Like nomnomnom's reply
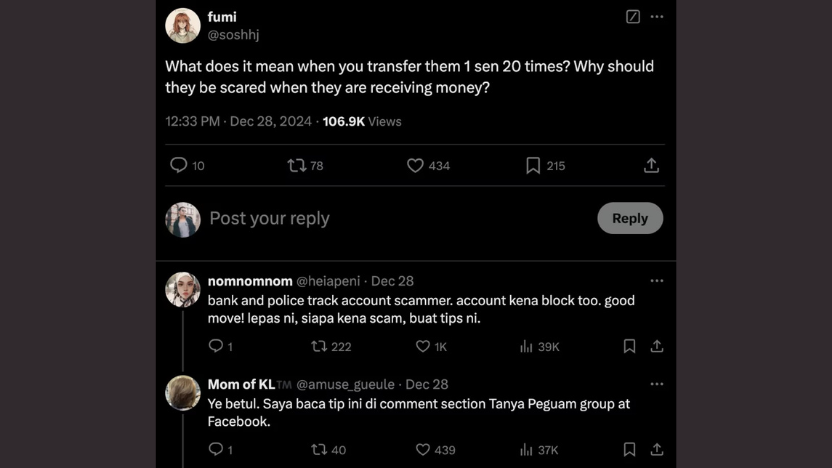 point(423,346)
